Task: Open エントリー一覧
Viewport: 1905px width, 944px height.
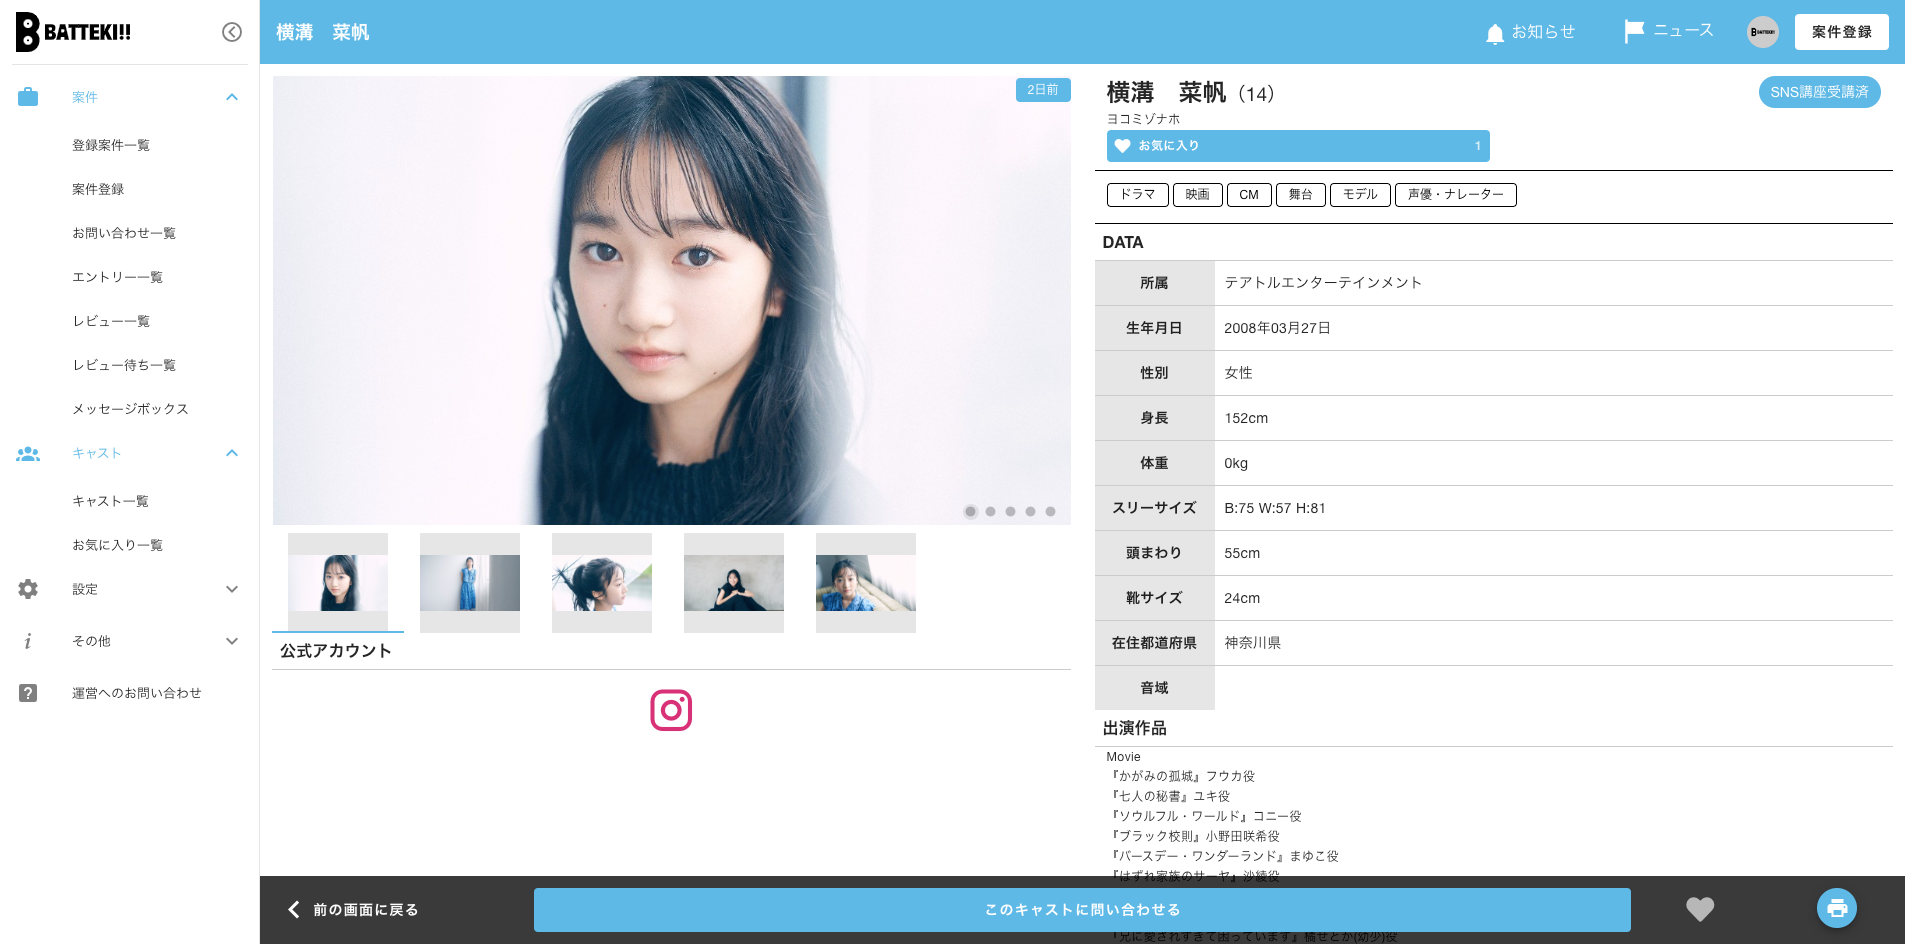Action: point(117,277)
